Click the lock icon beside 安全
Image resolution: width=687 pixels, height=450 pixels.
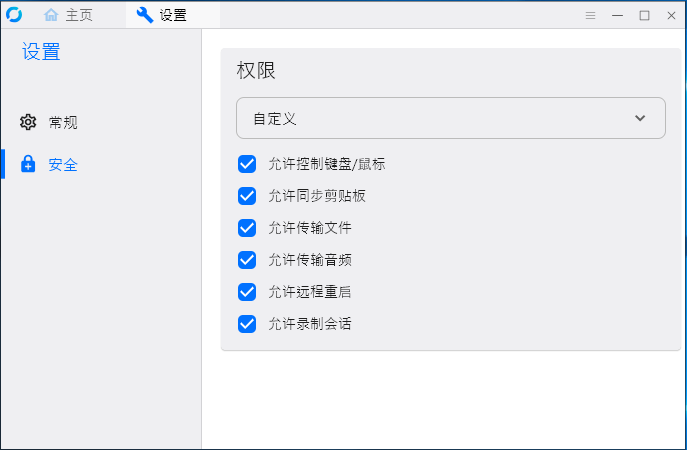tap(28, 164)
